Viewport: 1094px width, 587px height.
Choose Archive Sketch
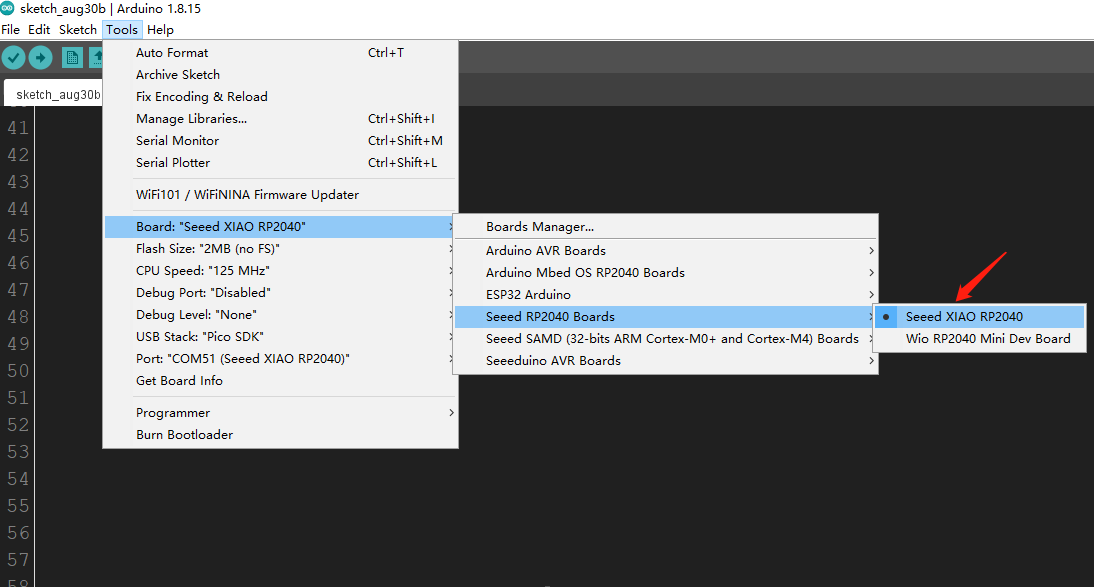coord(280,75)
